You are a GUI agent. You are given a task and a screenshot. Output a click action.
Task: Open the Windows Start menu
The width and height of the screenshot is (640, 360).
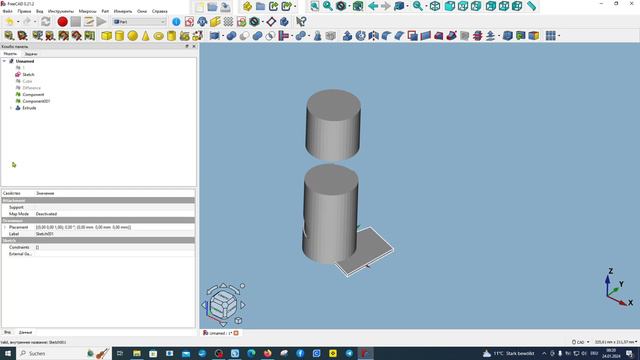[x=7, y=353]
